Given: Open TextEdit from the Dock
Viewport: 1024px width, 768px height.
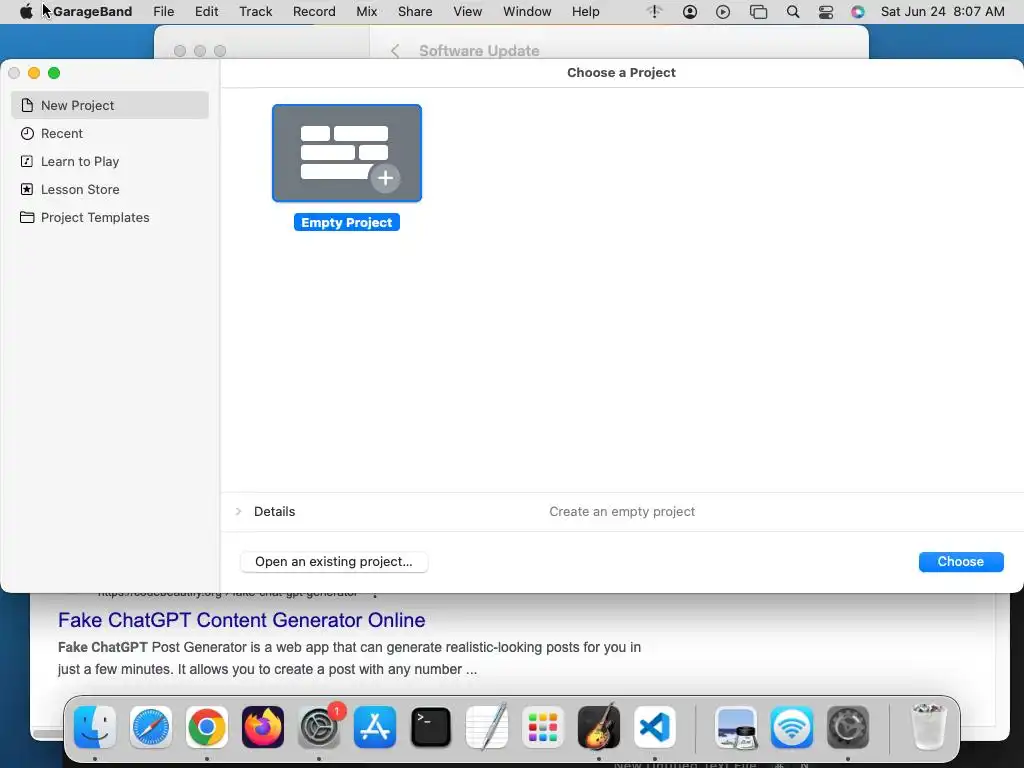Looking at the screenshot, I should click(487, 727).
